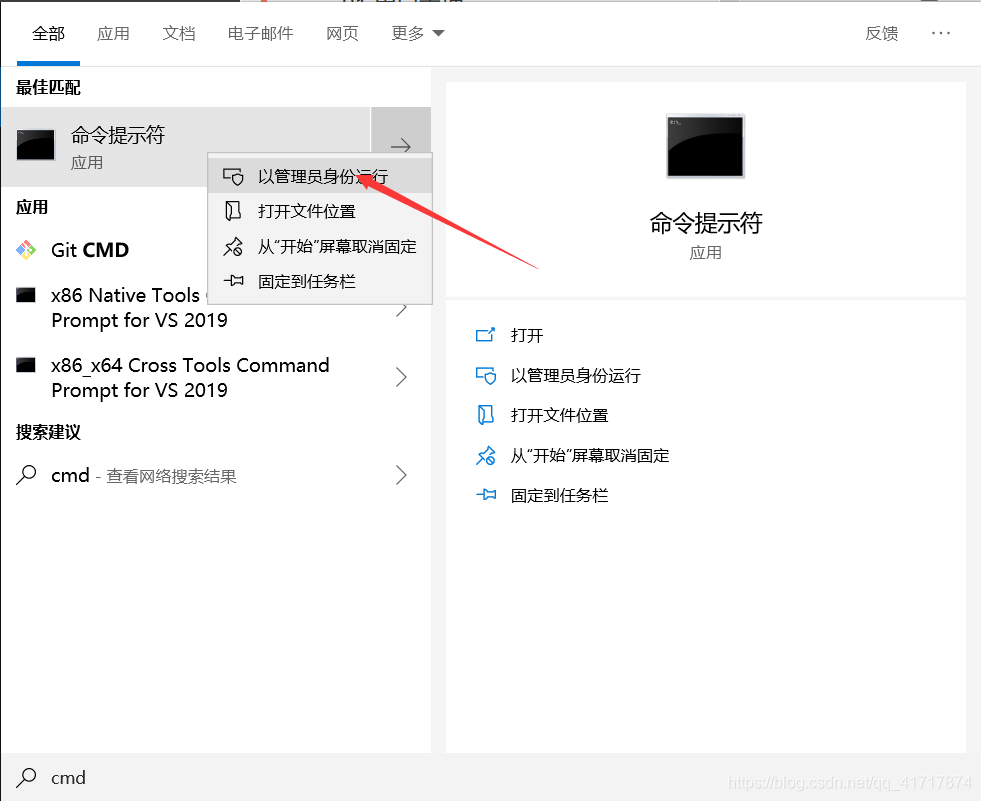Click 从"开始"屏幕取消固定 in the right pane
Image resolution: width=981 pixels, height=801 pixels.
(x=590, y=456)
